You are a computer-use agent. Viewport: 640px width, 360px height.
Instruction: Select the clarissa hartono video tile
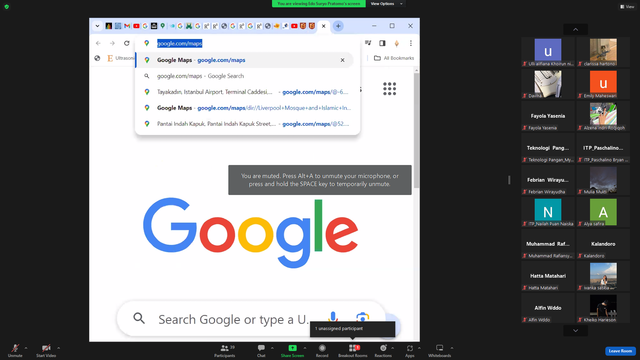pos(603,52)
